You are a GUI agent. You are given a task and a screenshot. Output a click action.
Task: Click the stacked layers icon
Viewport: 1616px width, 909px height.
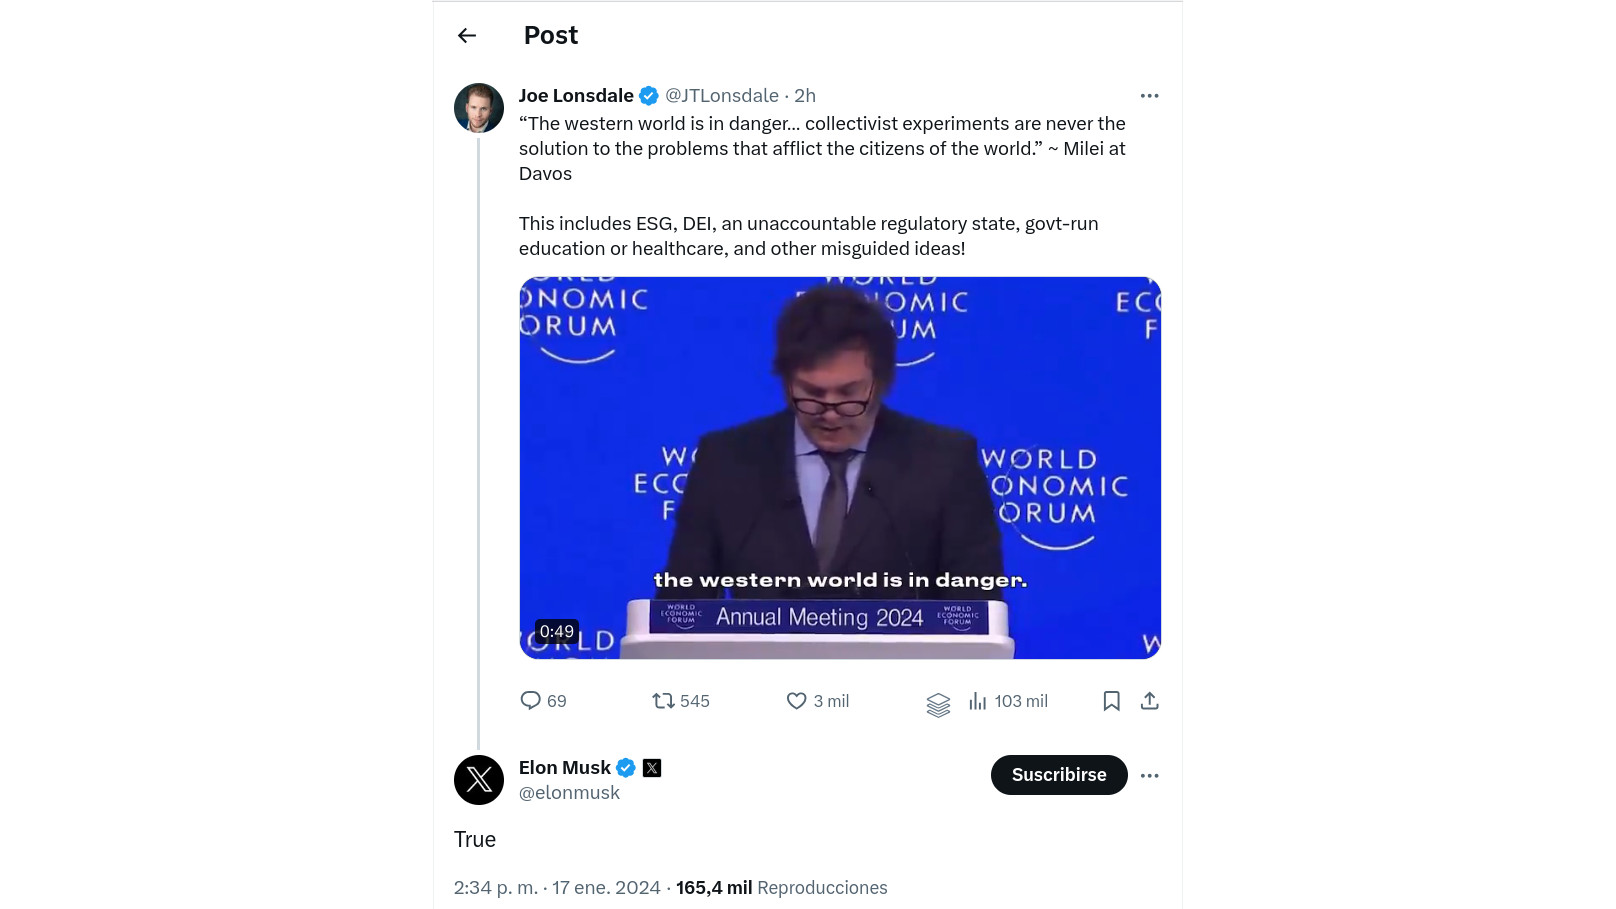click(x=938, y=705)
